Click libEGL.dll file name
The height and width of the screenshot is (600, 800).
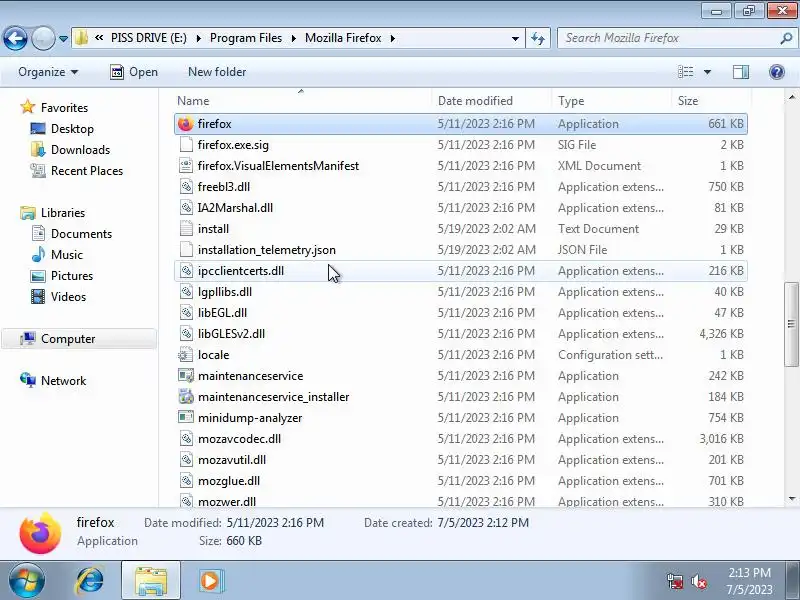click(222, 313)
